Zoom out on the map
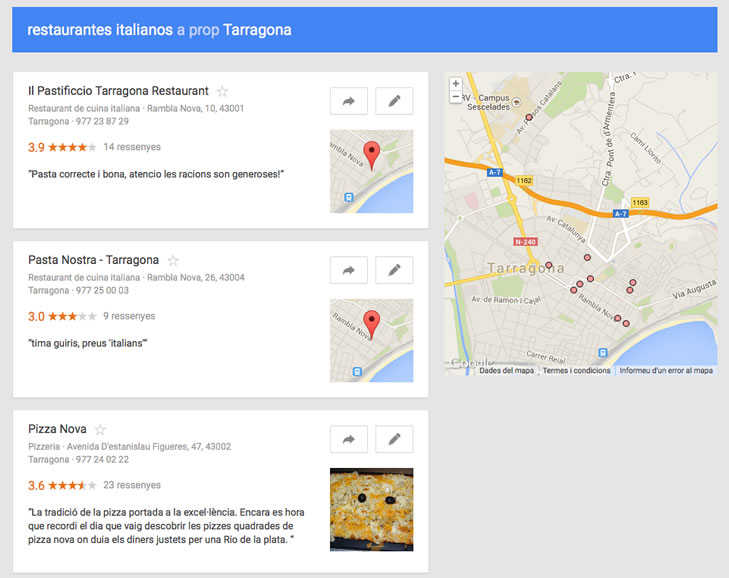 click(456, 98)
